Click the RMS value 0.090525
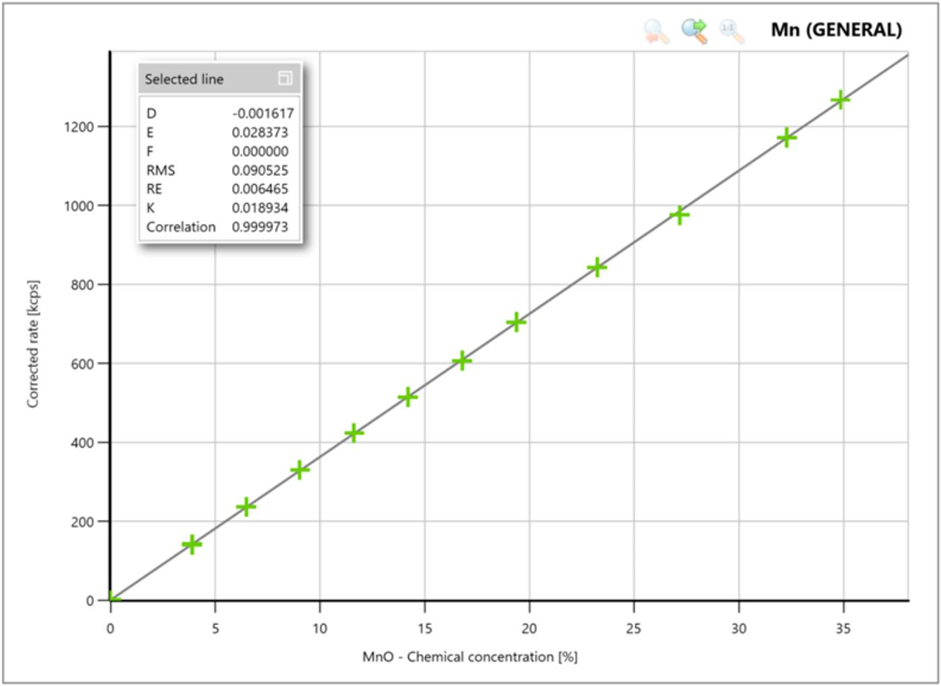Image resolution: width=941 pixels, height=686 pixels. point(260,170)
